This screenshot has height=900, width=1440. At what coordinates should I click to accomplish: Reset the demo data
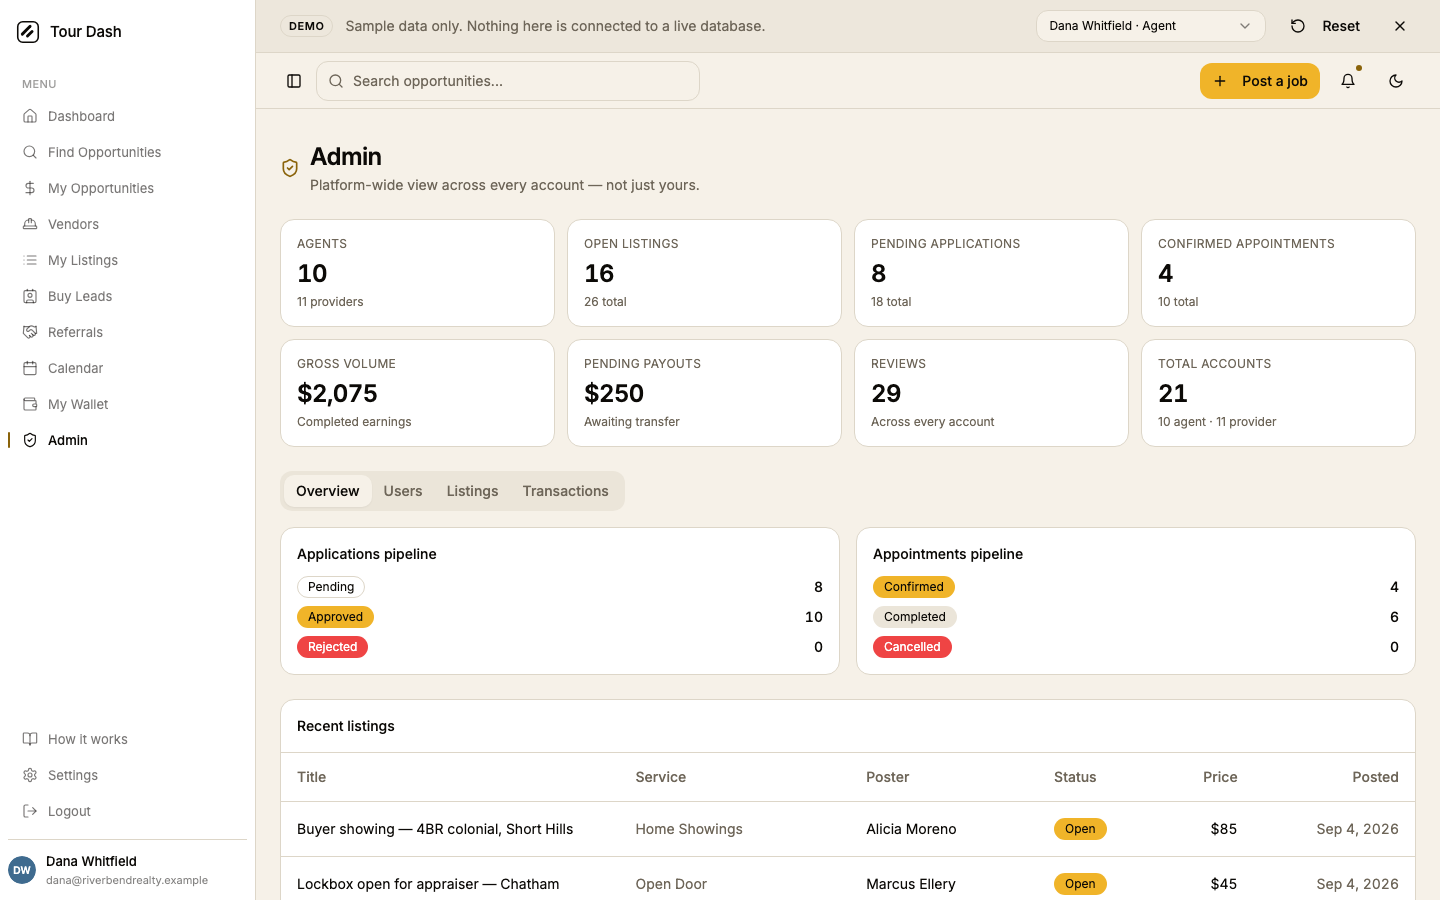click(x=1326, y=26)
